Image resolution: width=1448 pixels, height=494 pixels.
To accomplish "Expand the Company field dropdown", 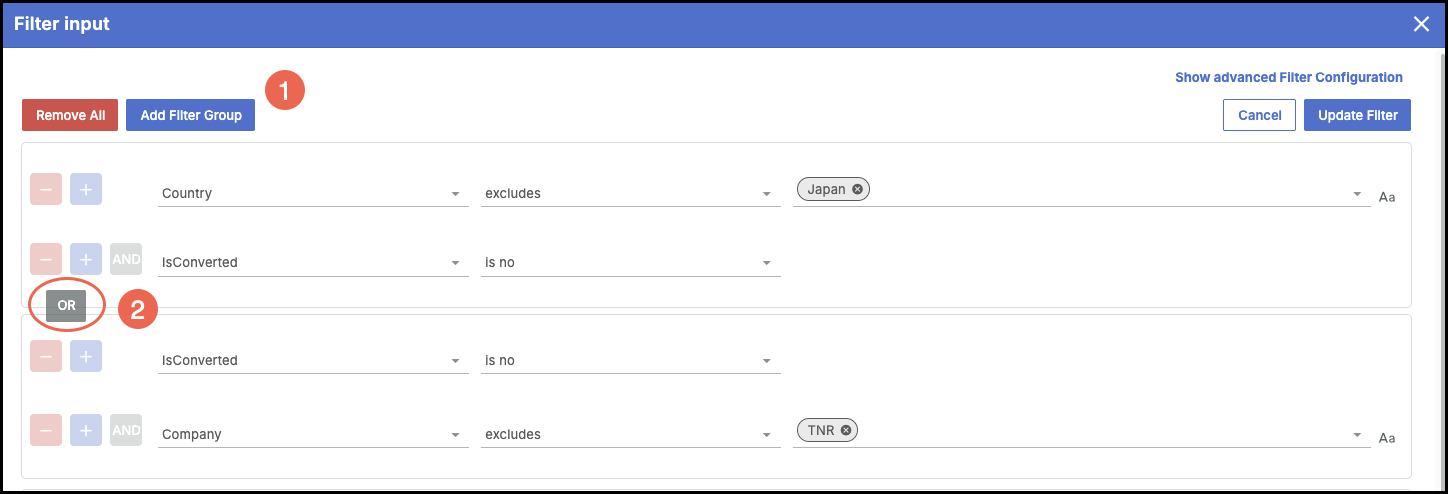I will [x=313, y=434].
